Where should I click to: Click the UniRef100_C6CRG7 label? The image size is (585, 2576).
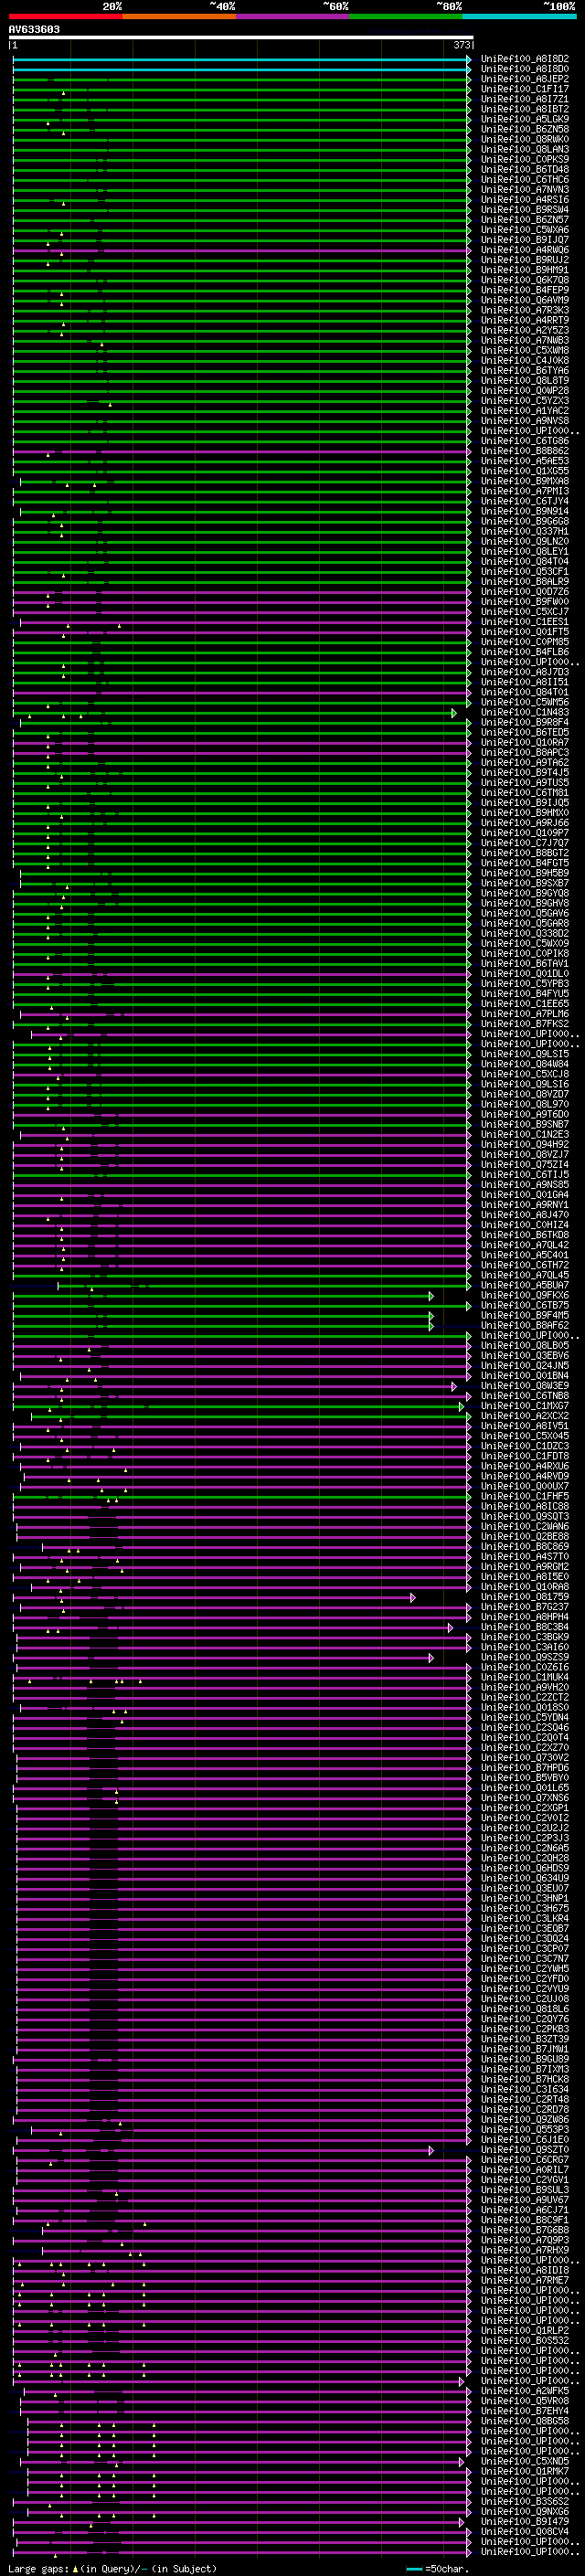coord(525,2160)
